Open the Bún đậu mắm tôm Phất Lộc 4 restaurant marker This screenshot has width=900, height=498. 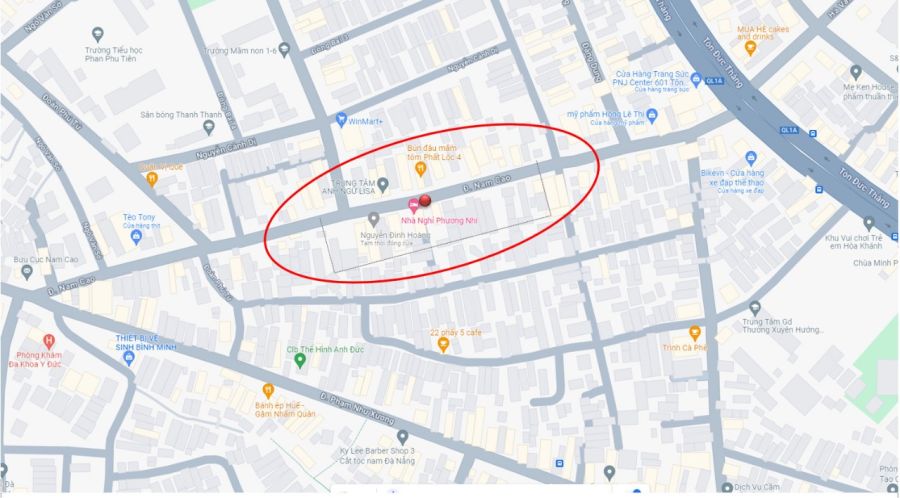click(420, 169)
